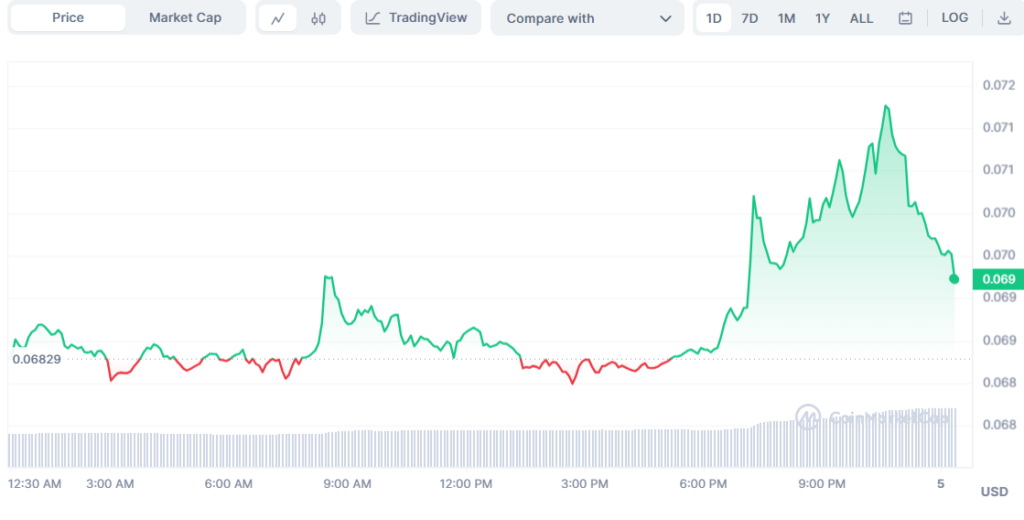Click the 6:00 AM axis label
The image size is (1024, 520).
[x=229, y=484]
